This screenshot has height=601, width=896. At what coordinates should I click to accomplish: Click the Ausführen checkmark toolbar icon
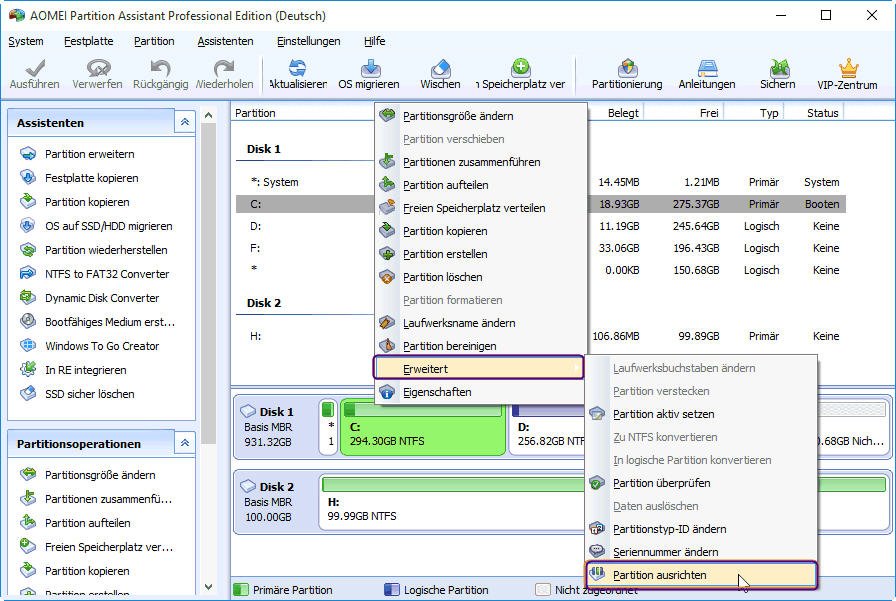click(x=35, y=68)
